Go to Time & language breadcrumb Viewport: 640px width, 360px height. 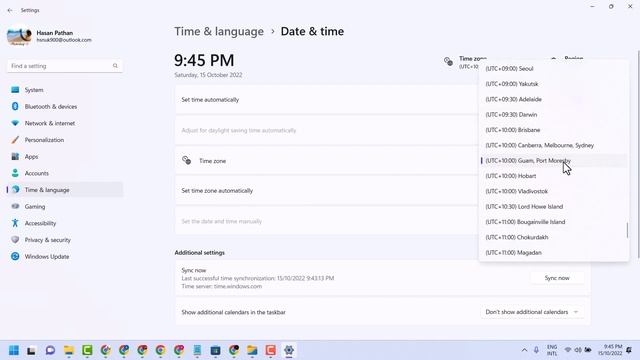219,31
